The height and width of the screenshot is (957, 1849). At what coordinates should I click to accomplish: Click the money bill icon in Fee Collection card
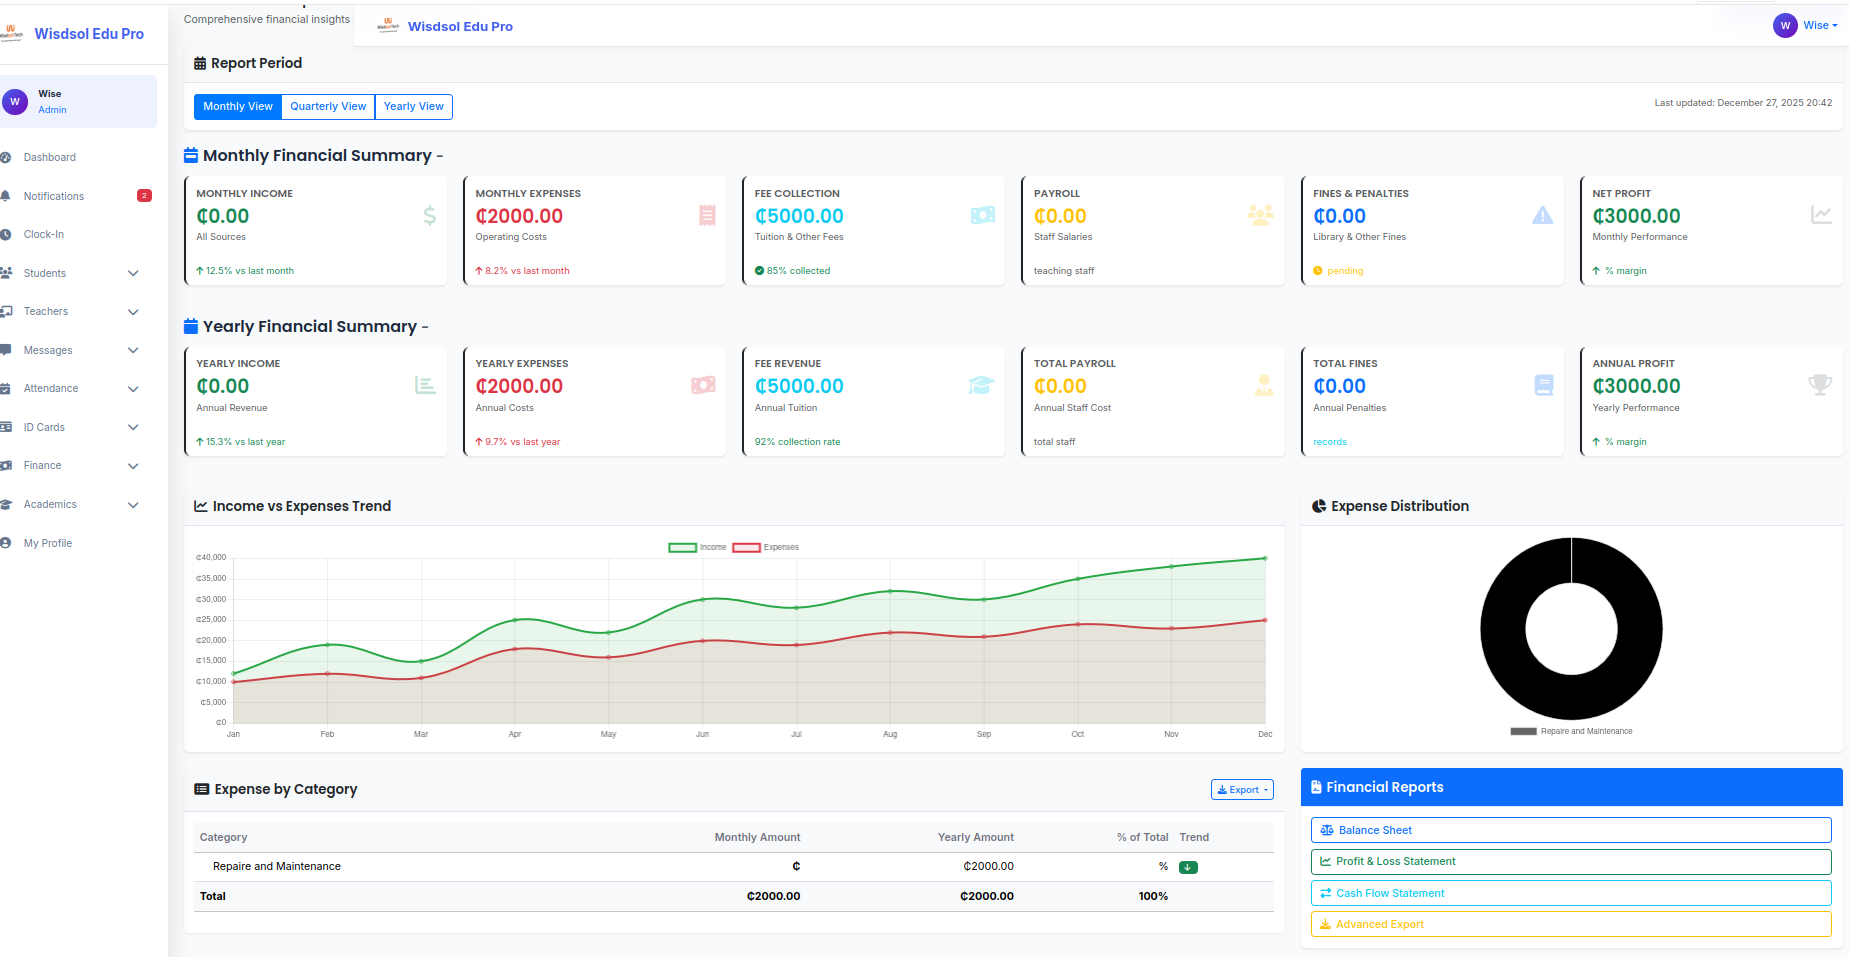[982, 215]
